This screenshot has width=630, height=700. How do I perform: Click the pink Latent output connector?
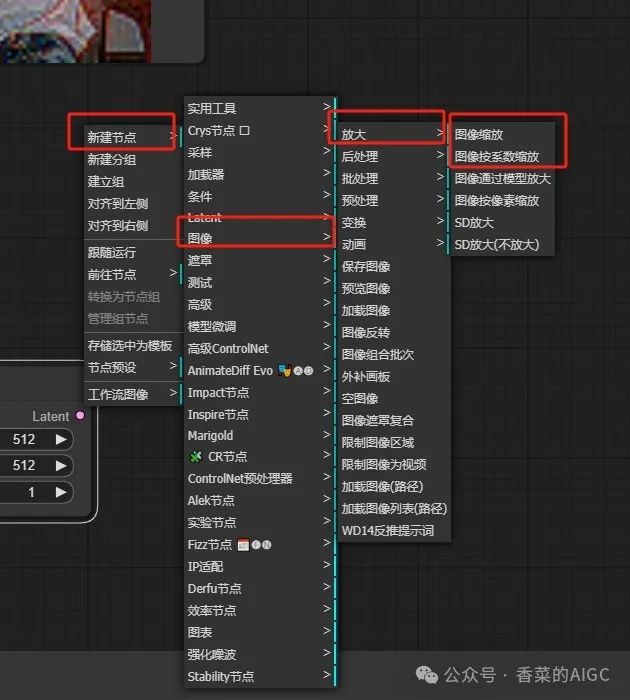coord(80,416)
